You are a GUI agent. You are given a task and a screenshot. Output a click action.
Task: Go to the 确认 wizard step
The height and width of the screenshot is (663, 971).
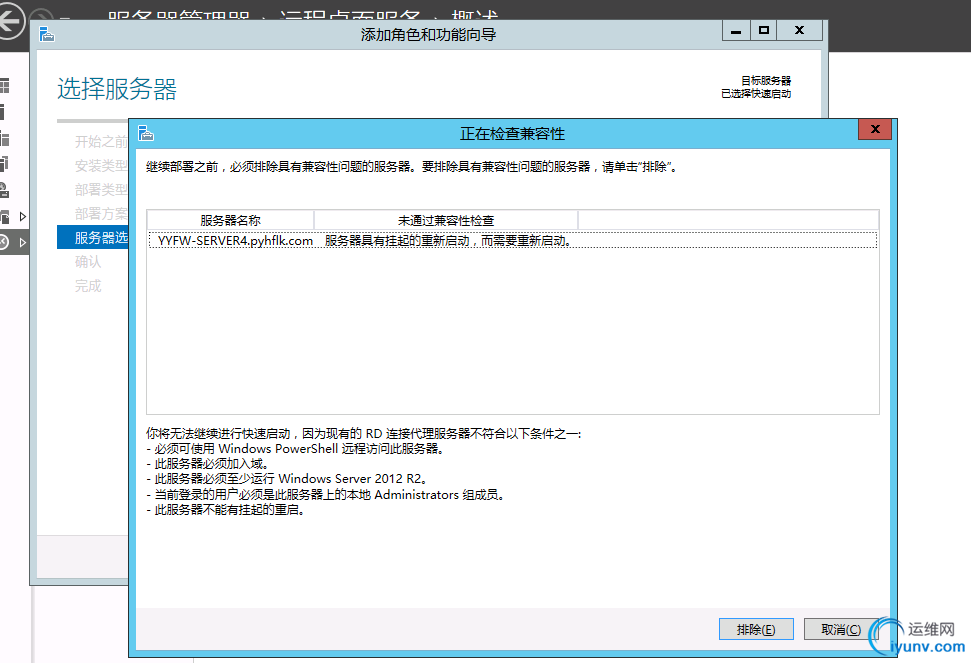[x=88, y=262]
